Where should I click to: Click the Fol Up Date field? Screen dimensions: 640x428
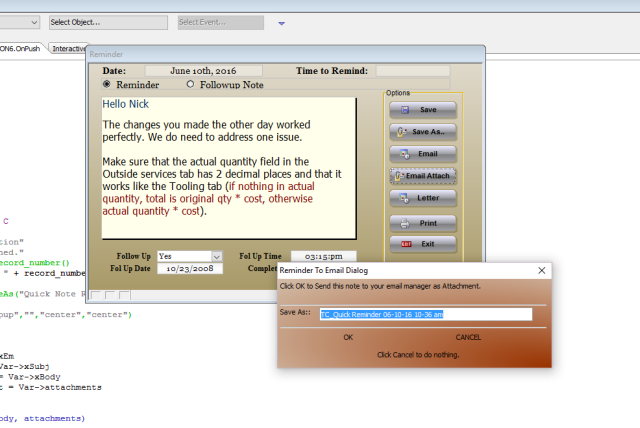189,271
